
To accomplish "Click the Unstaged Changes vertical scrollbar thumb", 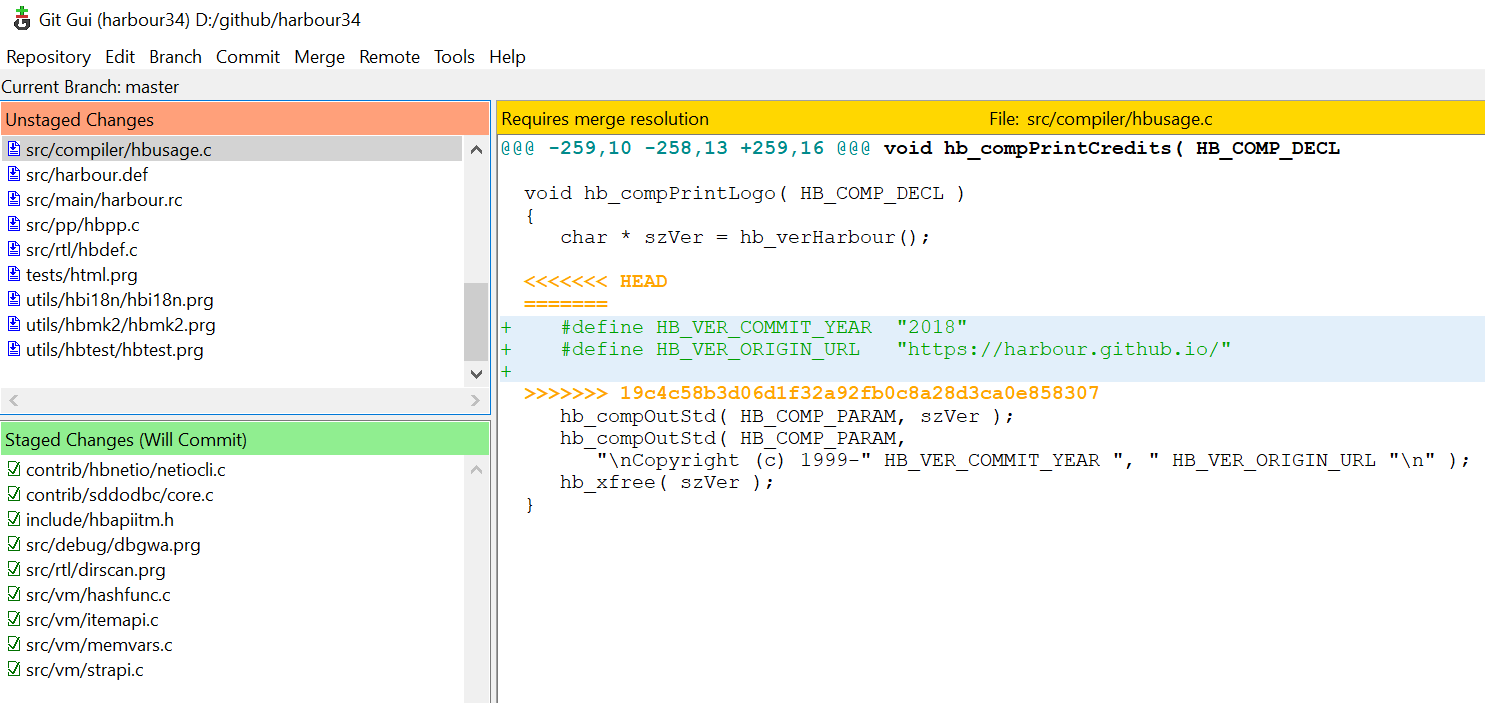I will pyautogui.click(x=476, y=320).
